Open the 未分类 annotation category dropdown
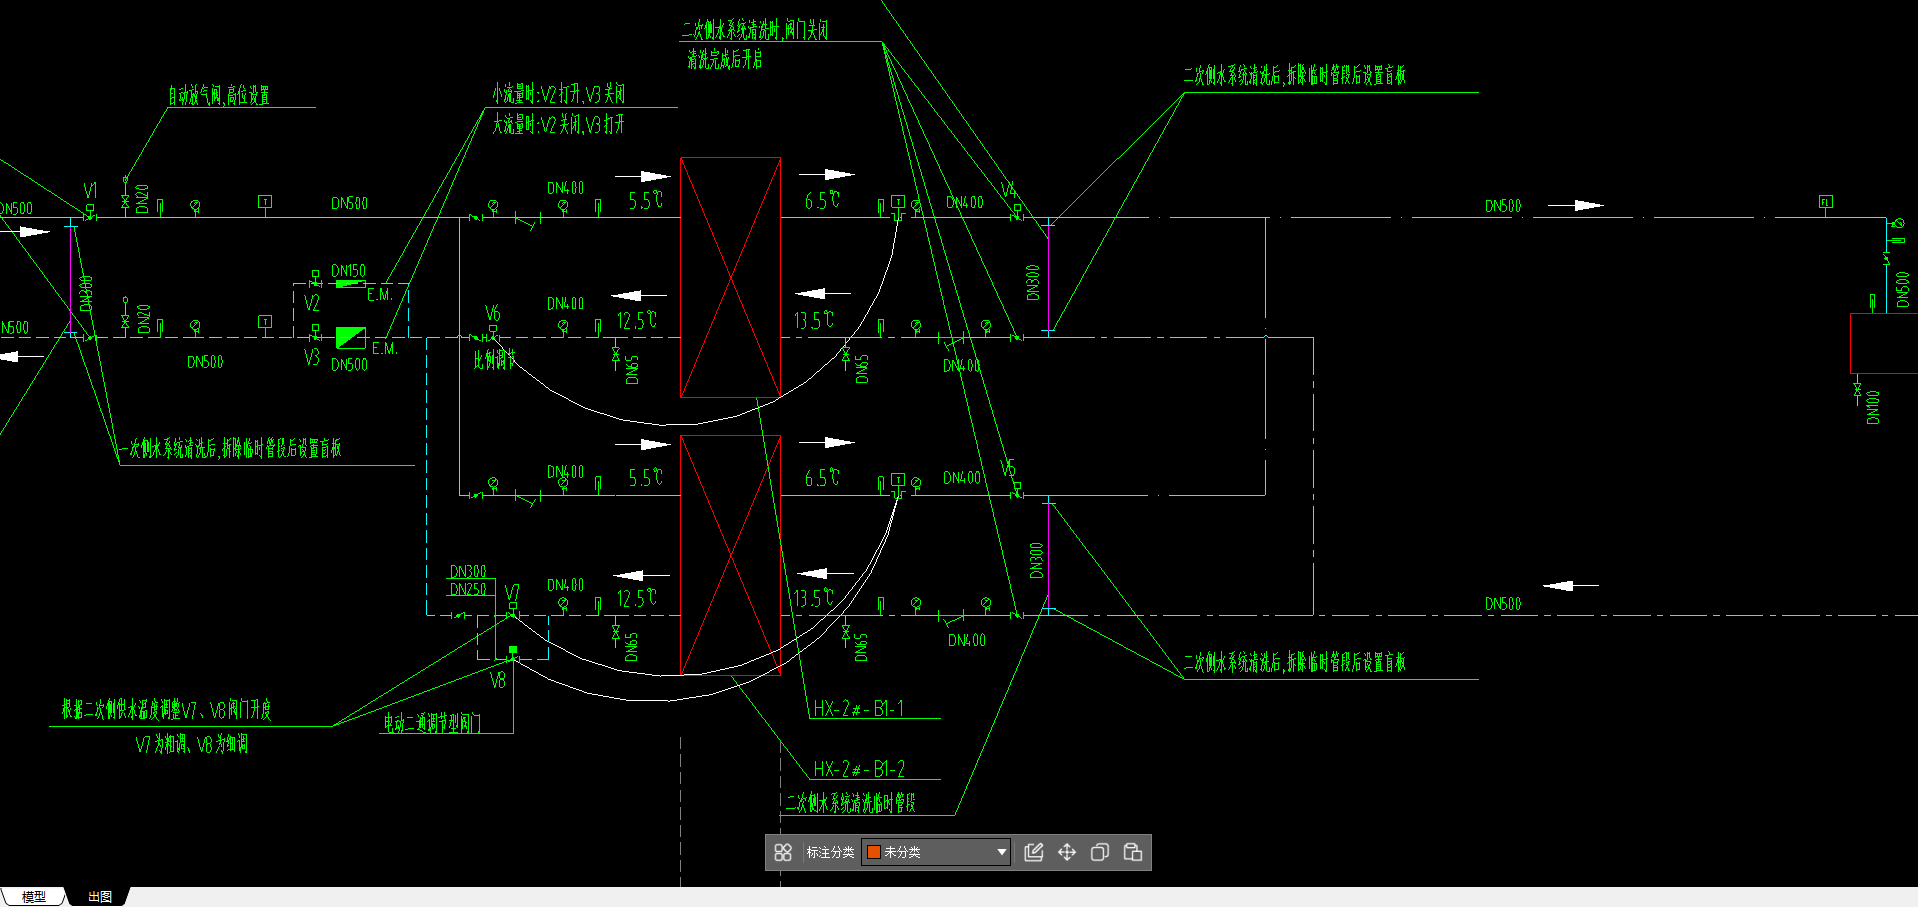 click(x=936, y=852)
